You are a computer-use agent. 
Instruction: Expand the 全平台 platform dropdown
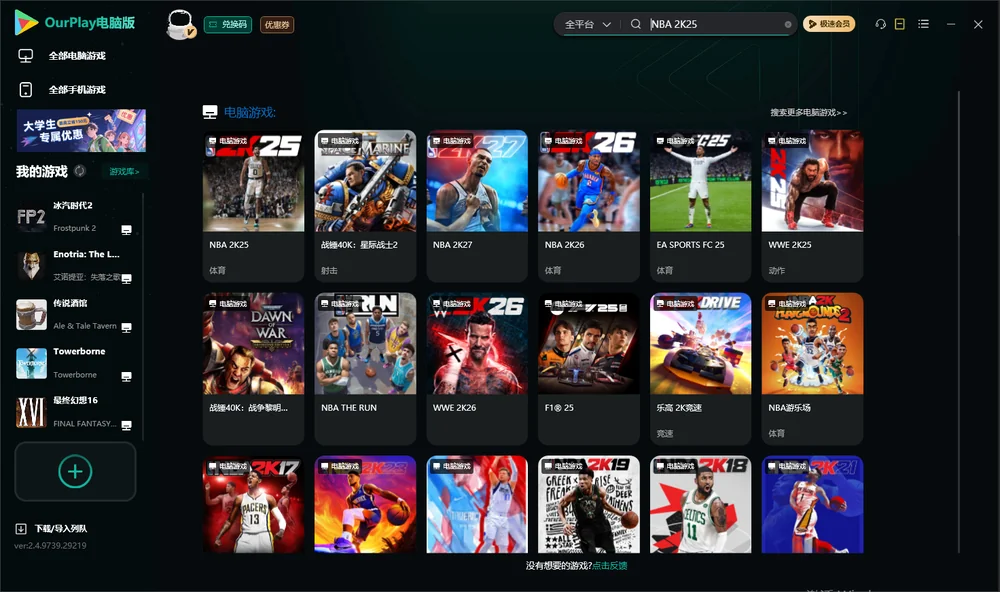587,24
